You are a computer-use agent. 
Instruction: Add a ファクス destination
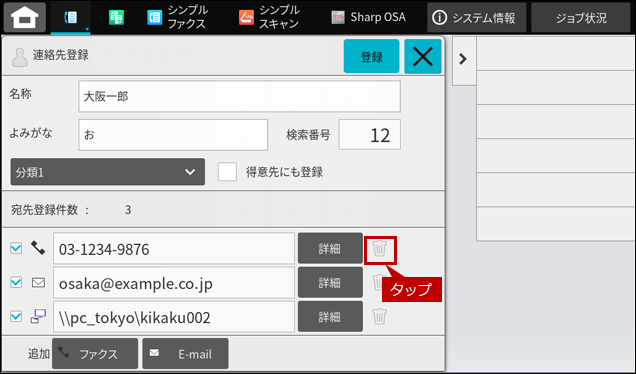95,354
